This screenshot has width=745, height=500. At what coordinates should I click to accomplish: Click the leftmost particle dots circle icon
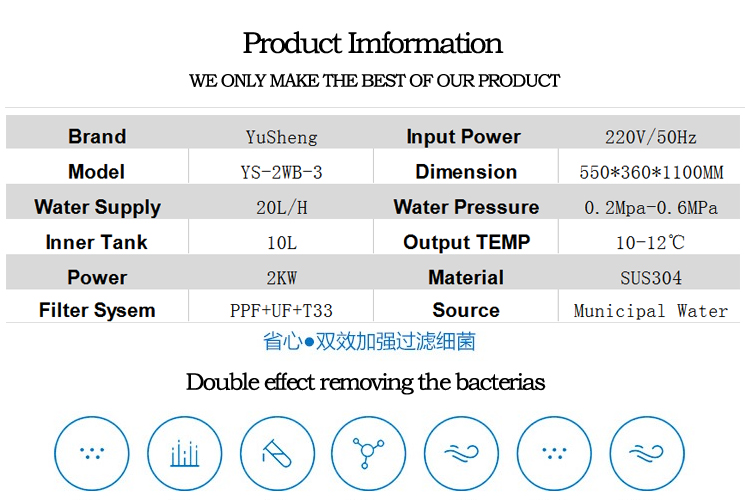[x=92, y=453]
